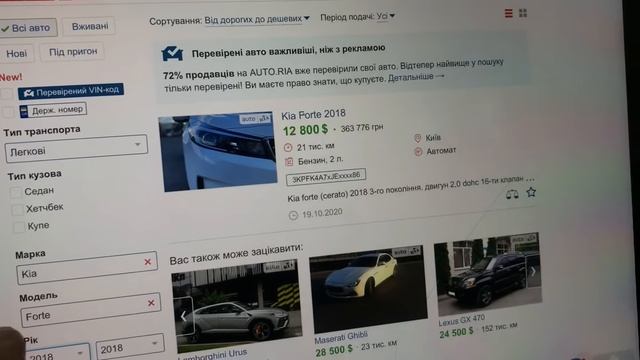Check the Седан body type
This screenshot has height=360, width=640.
pos(16,192)
